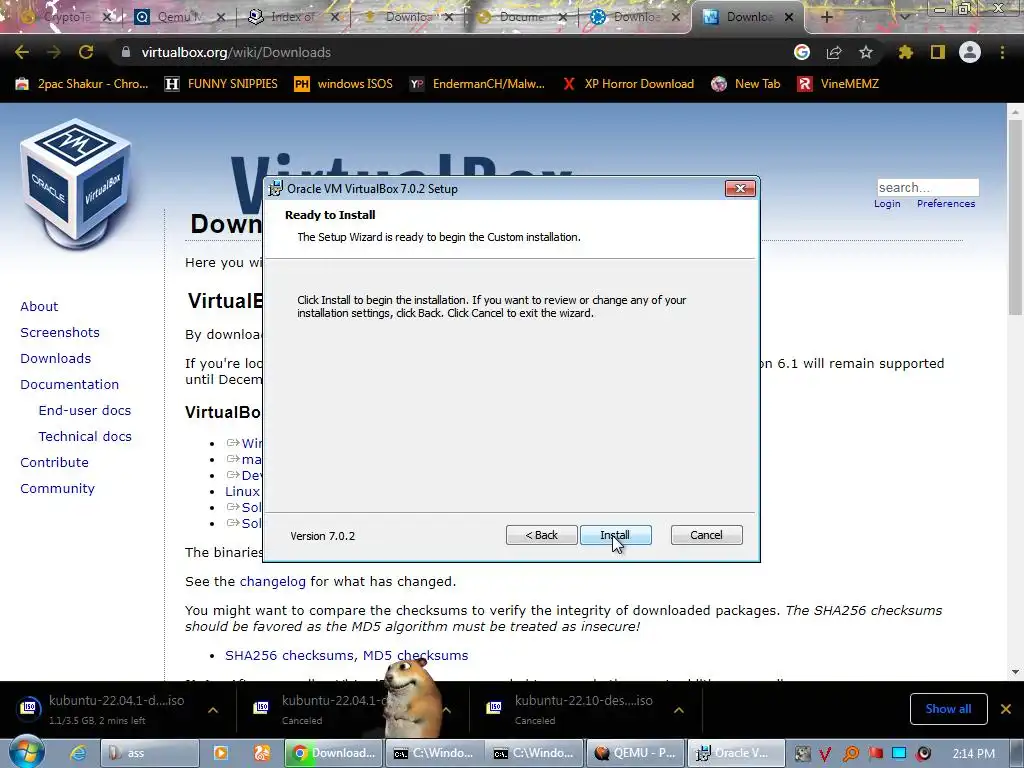Click the clock showing 2:14 PM
Viewport: 1024px width, 768px height.
(974, 753)
